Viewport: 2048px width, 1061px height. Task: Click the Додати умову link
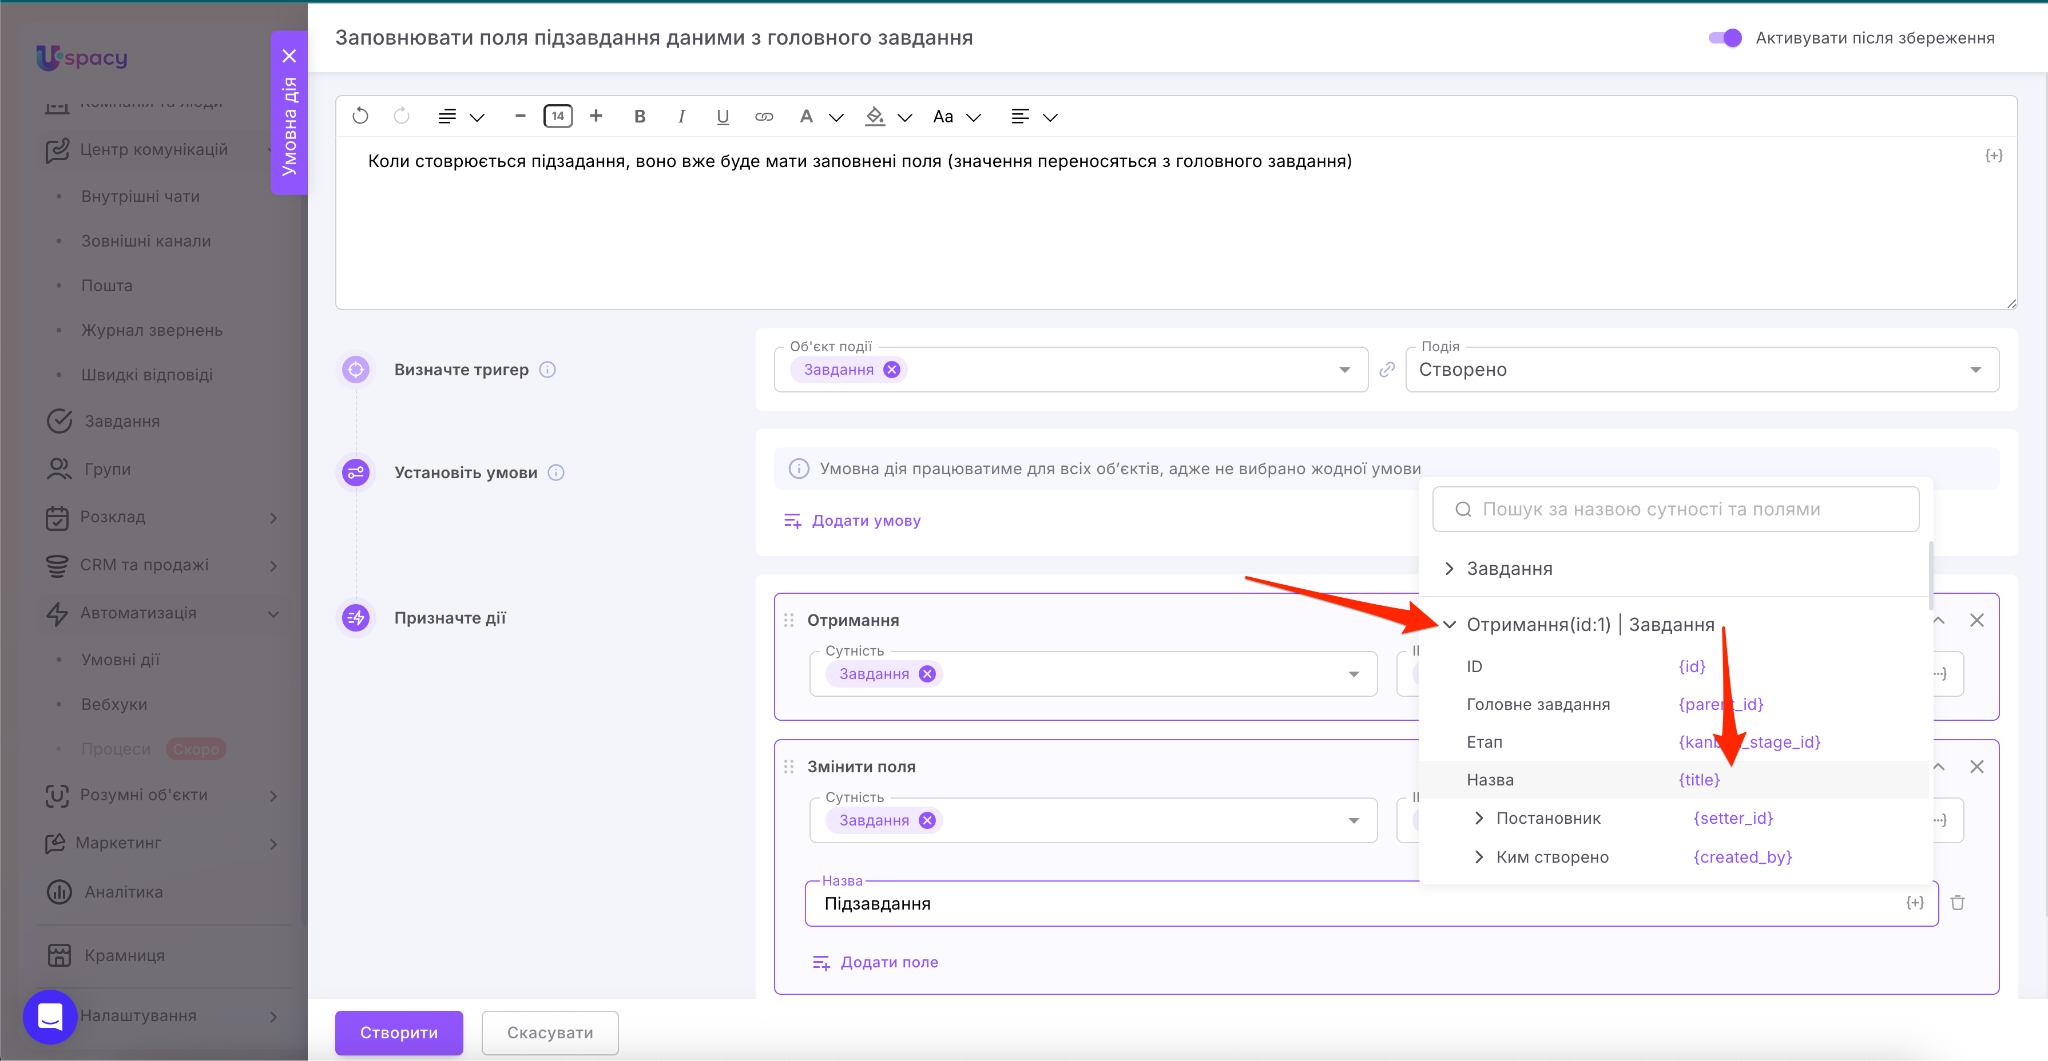pyautogui.click(x=865, y=521)
